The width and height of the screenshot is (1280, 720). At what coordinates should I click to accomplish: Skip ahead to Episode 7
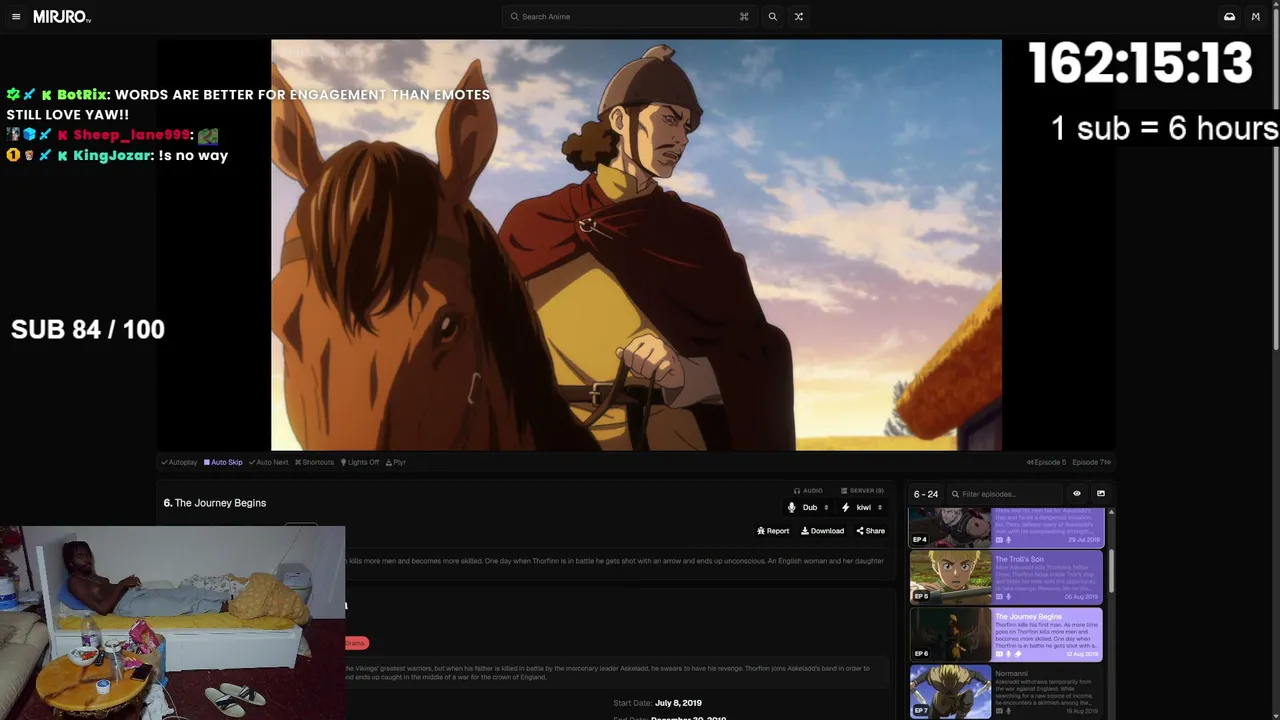tap(1092, 462)
